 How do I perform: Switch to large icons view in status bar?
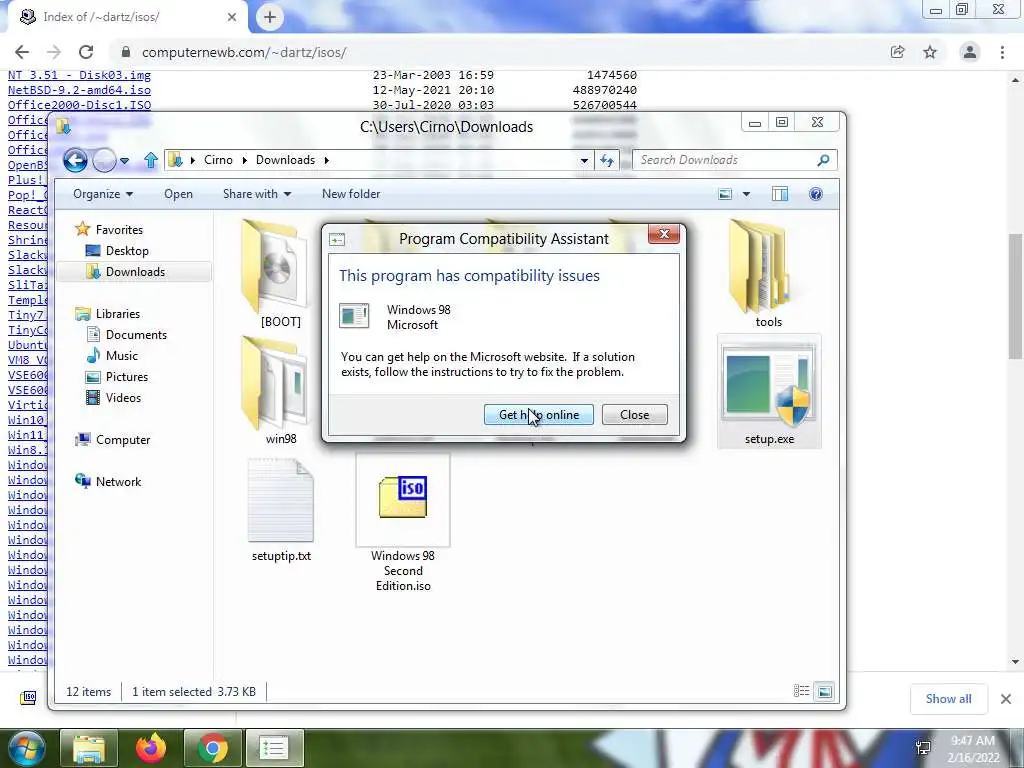click(825, 691)
